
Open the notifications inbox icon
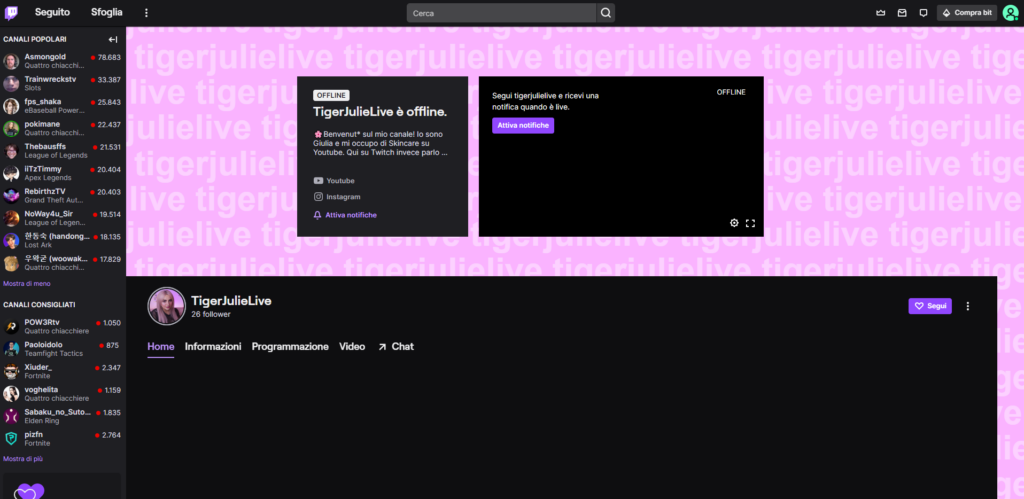click(902, 13)
